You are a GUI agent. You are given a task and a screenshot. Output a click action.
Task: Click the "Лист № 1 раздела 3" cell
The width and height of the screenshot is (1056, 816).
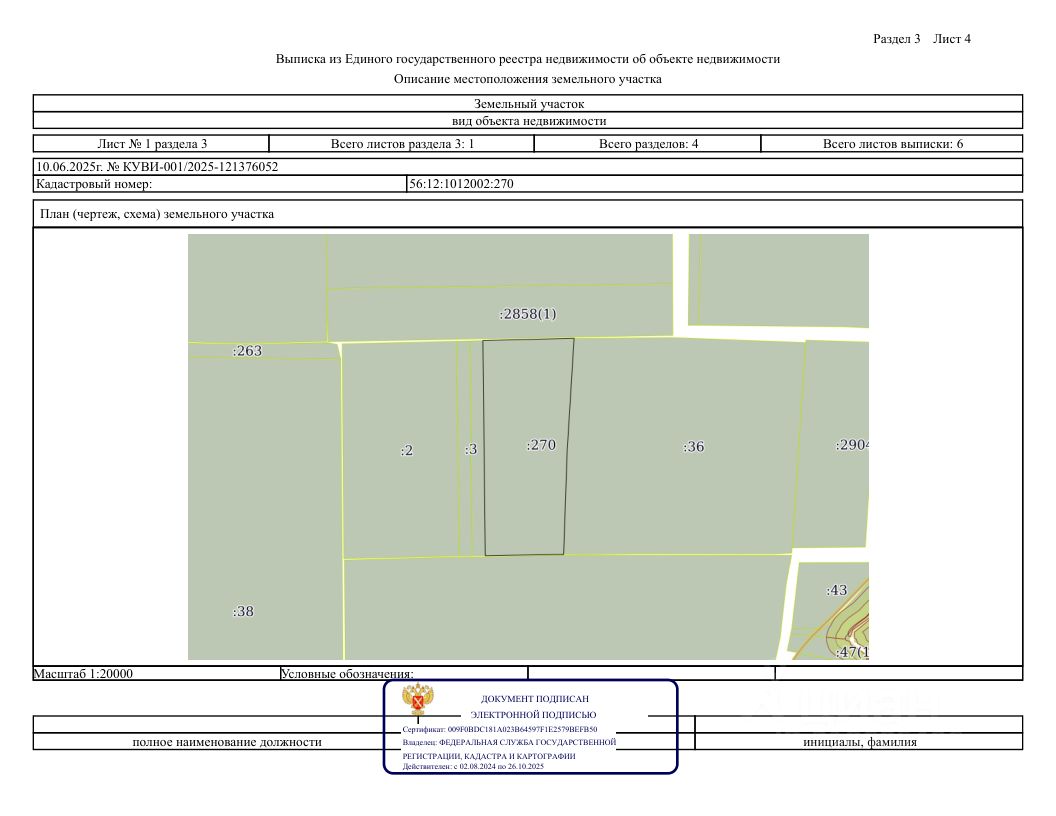pos(152,143)
